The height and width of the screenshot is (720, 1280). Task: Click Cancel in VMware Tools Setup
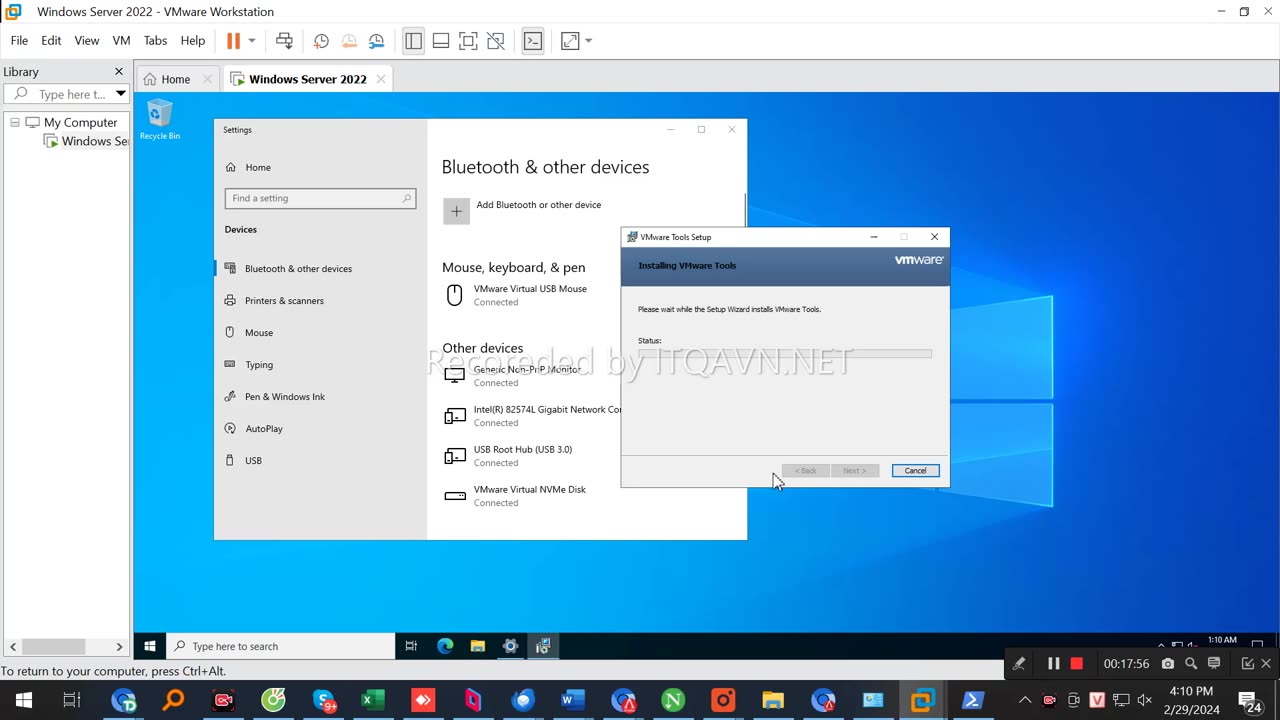tap(915, 471)
